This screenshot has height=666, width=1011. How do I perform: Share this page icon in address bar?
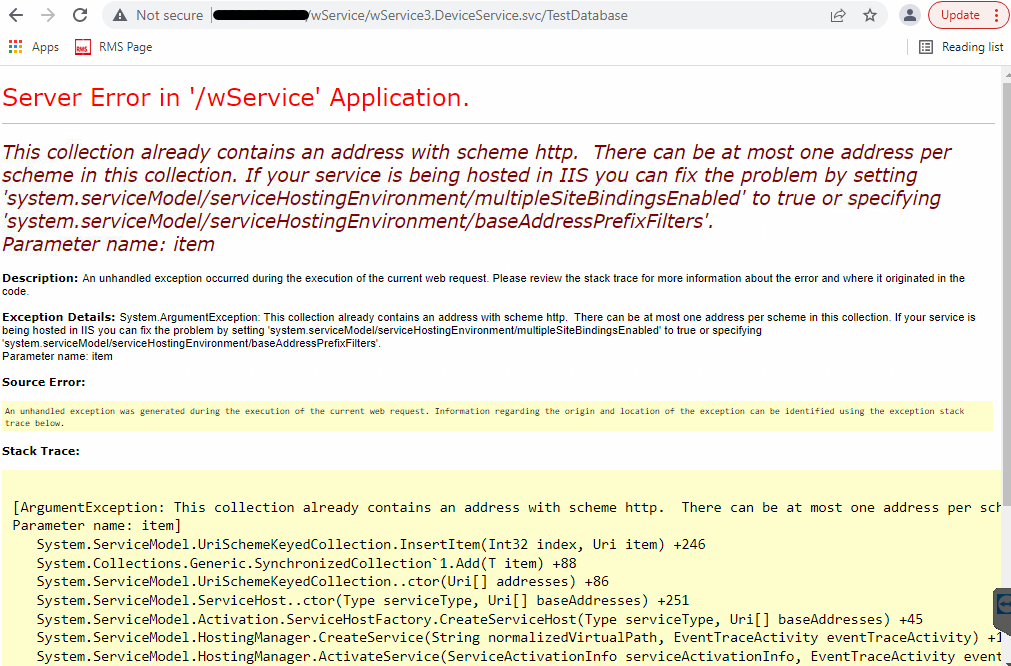point(838,15)
